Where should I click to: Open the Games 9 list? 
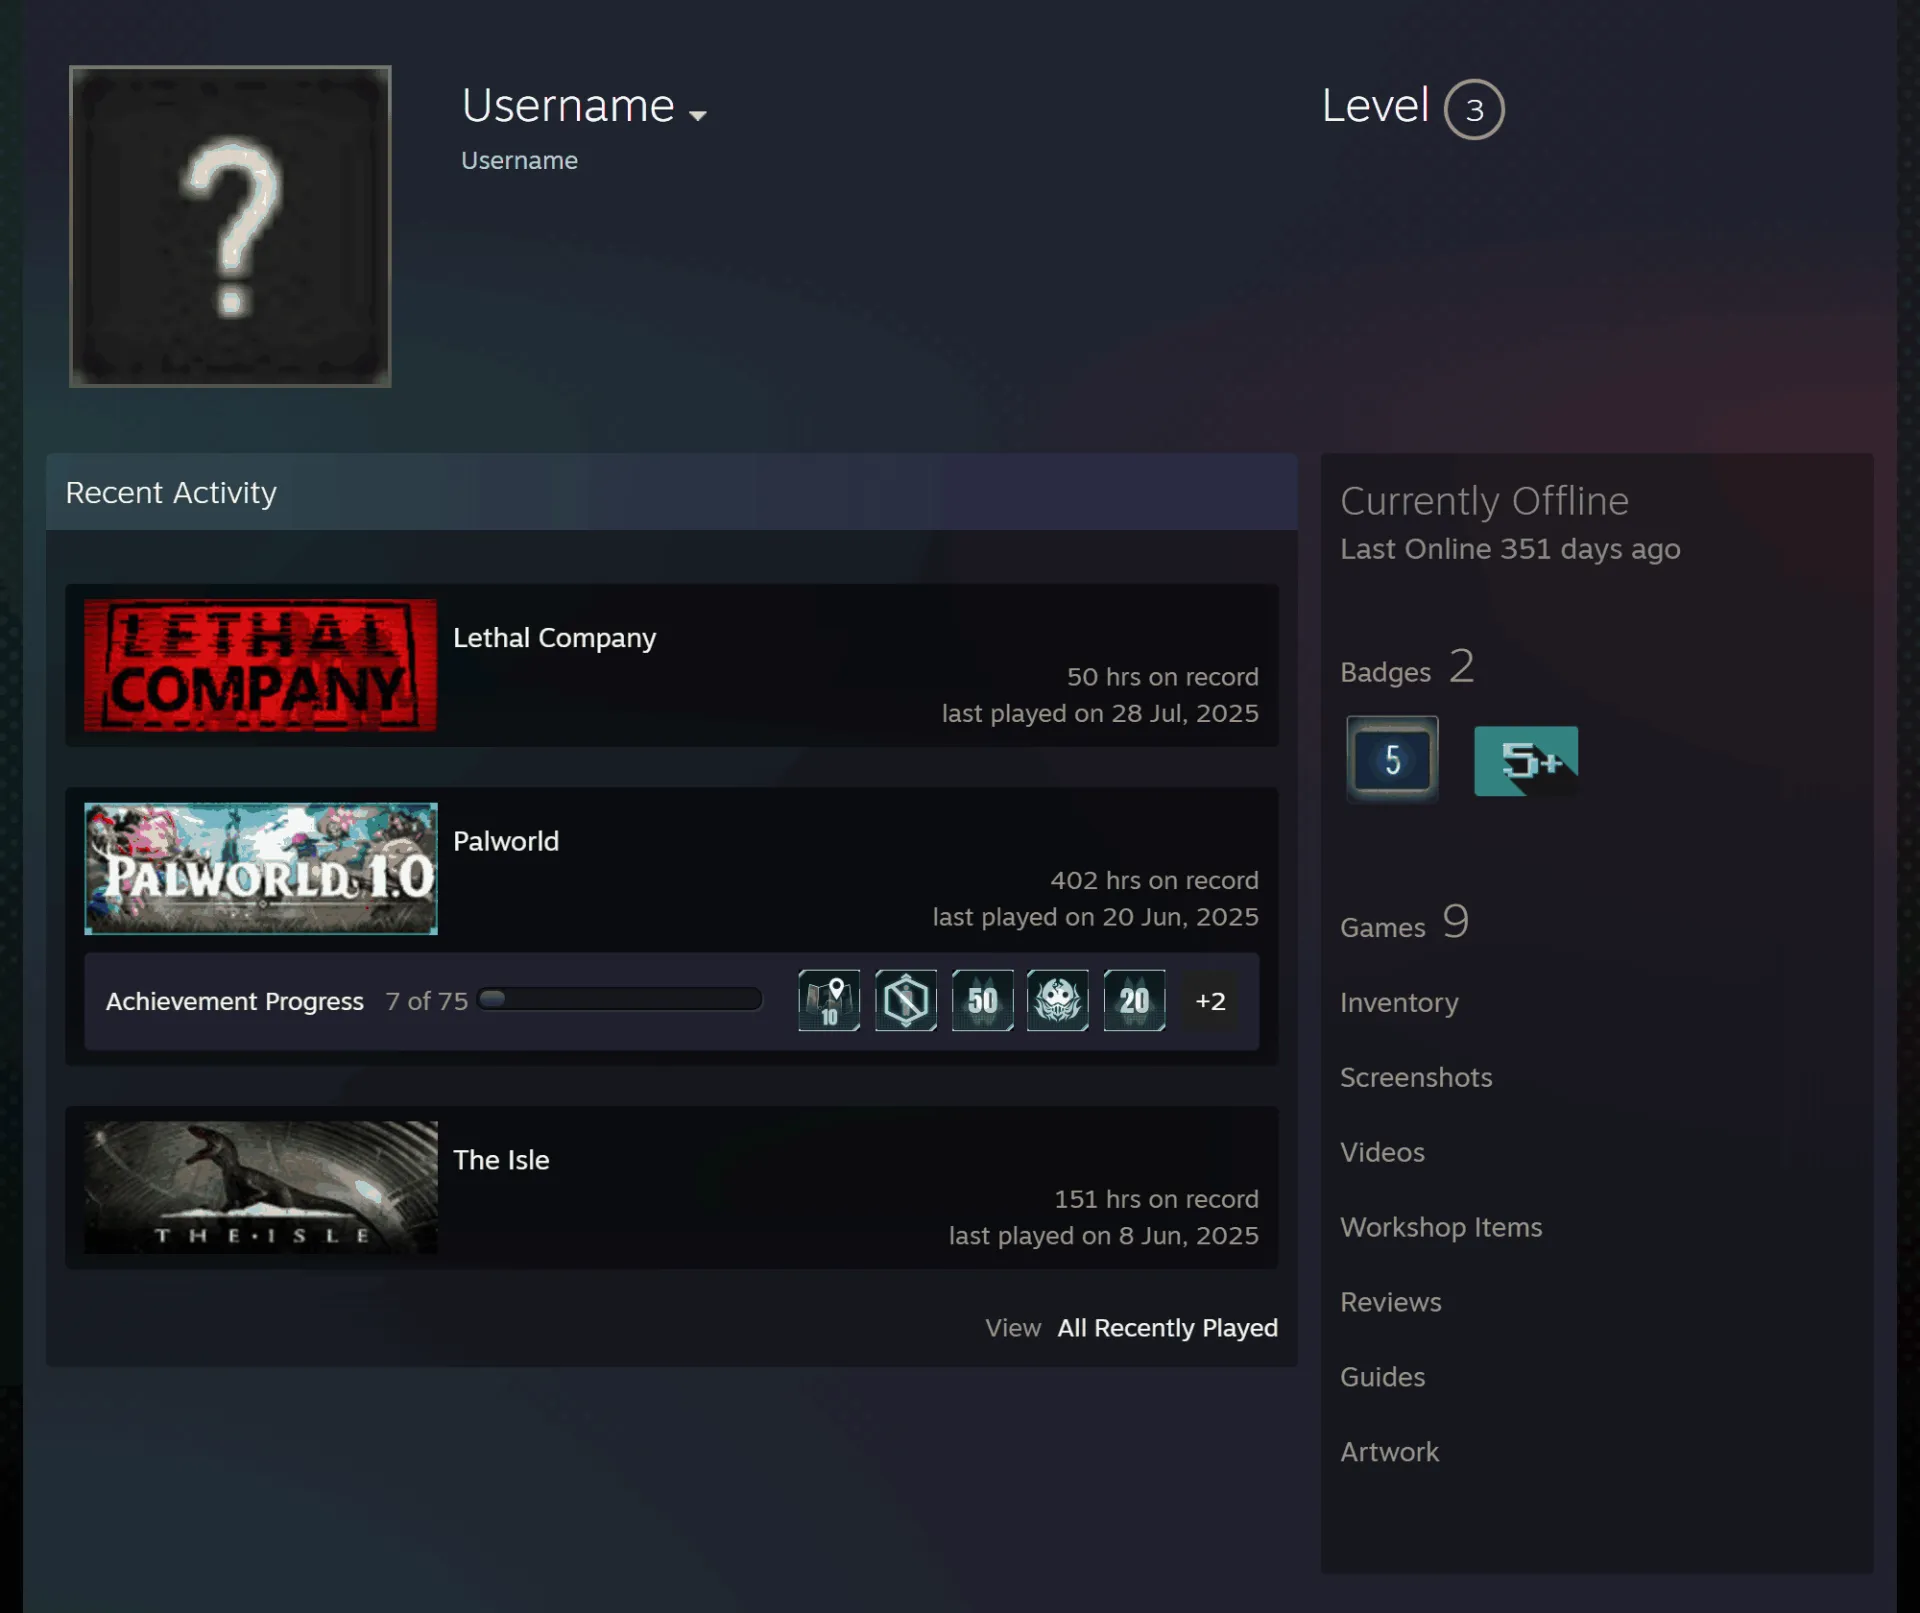pos(1404,923)
